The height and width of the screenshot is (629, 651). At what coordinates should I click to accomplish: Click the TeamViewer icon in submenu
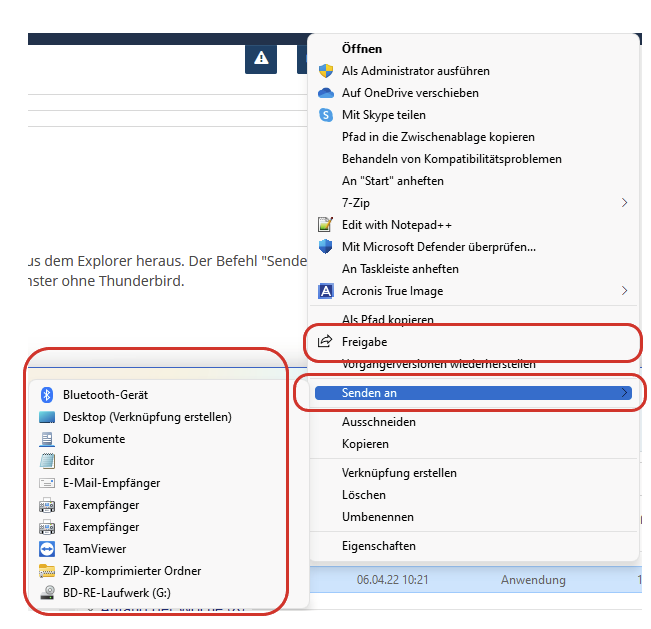(46, 549)
